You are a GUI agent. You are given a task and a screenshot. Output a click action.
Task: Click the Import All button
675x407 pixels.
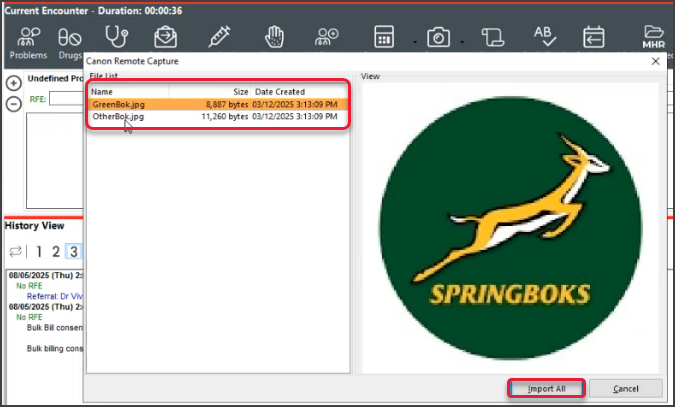point(546,388)
